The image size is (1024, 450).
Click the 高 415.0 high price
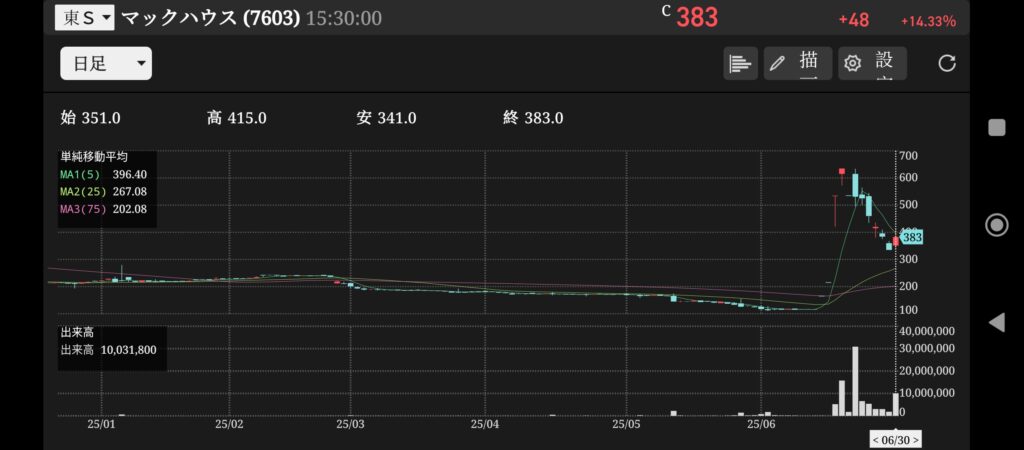[236, 118]
